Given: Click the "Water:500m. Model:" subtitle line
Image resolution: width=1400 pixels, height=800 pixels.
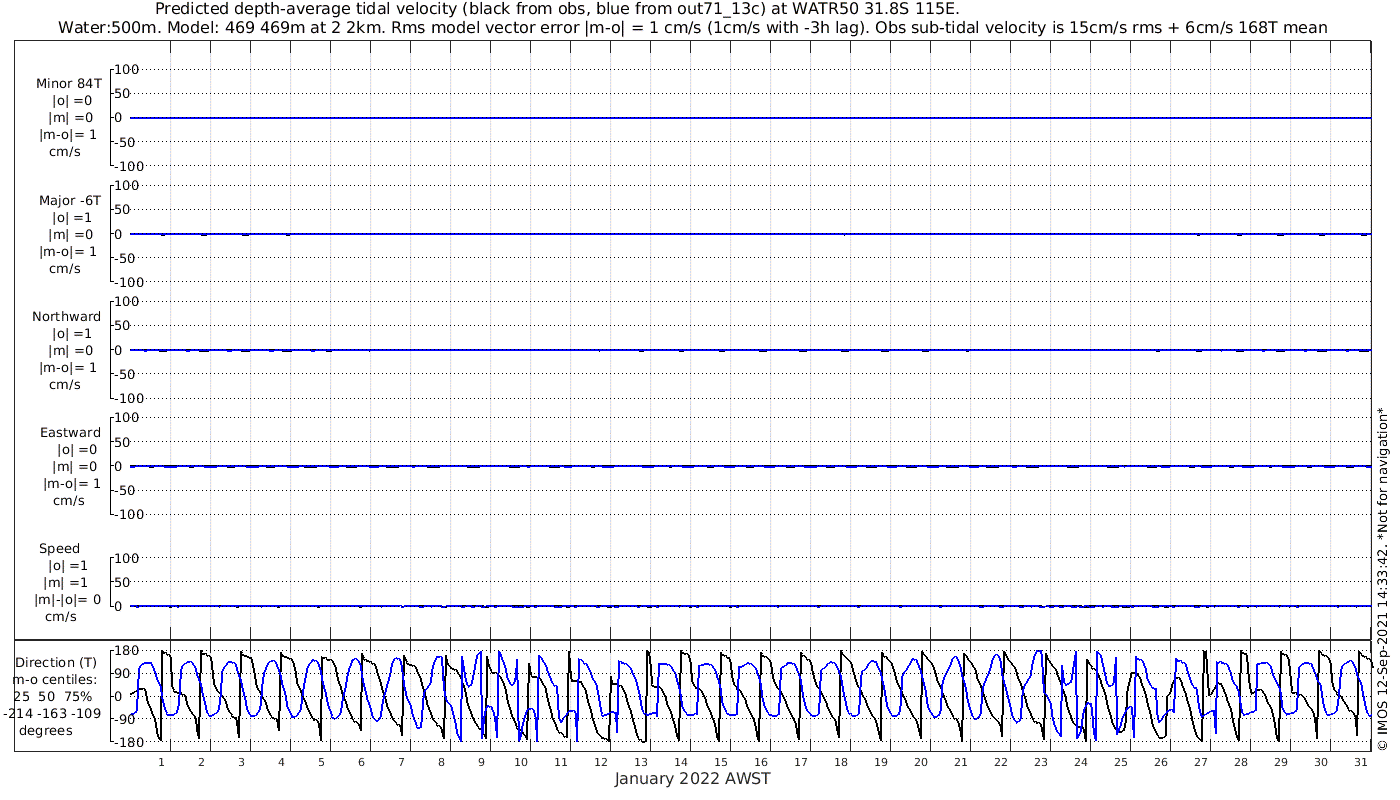Looking at the screenshot, I should [x=694, y=28].
